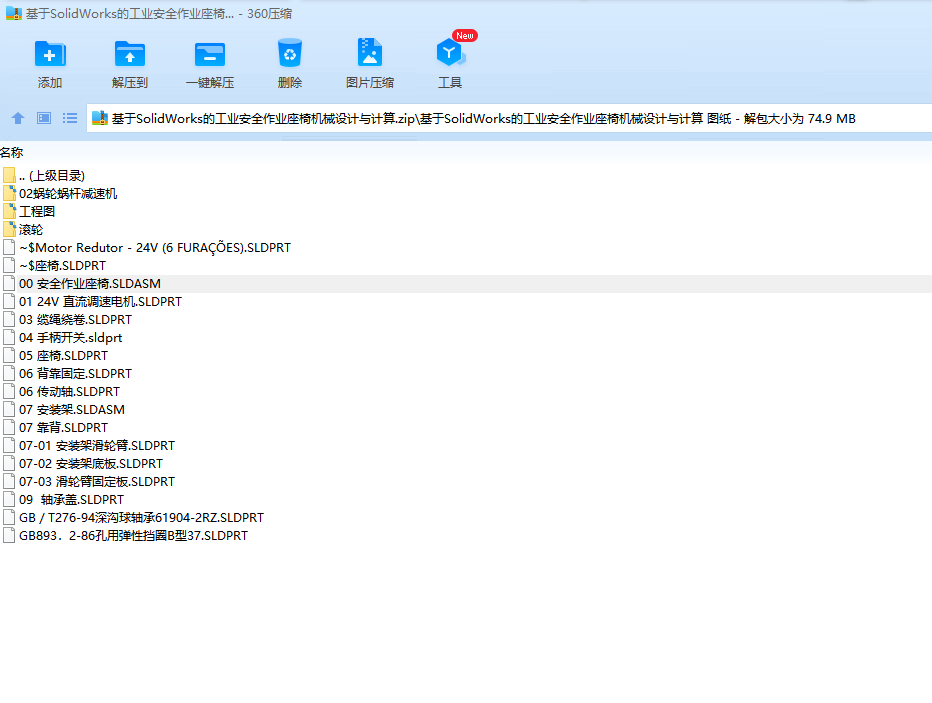Click the file icon of 03 缆绳绕卷.SLDPRT
The height and width of the screenshot is (703, 932).
click(x=9, y=319)
